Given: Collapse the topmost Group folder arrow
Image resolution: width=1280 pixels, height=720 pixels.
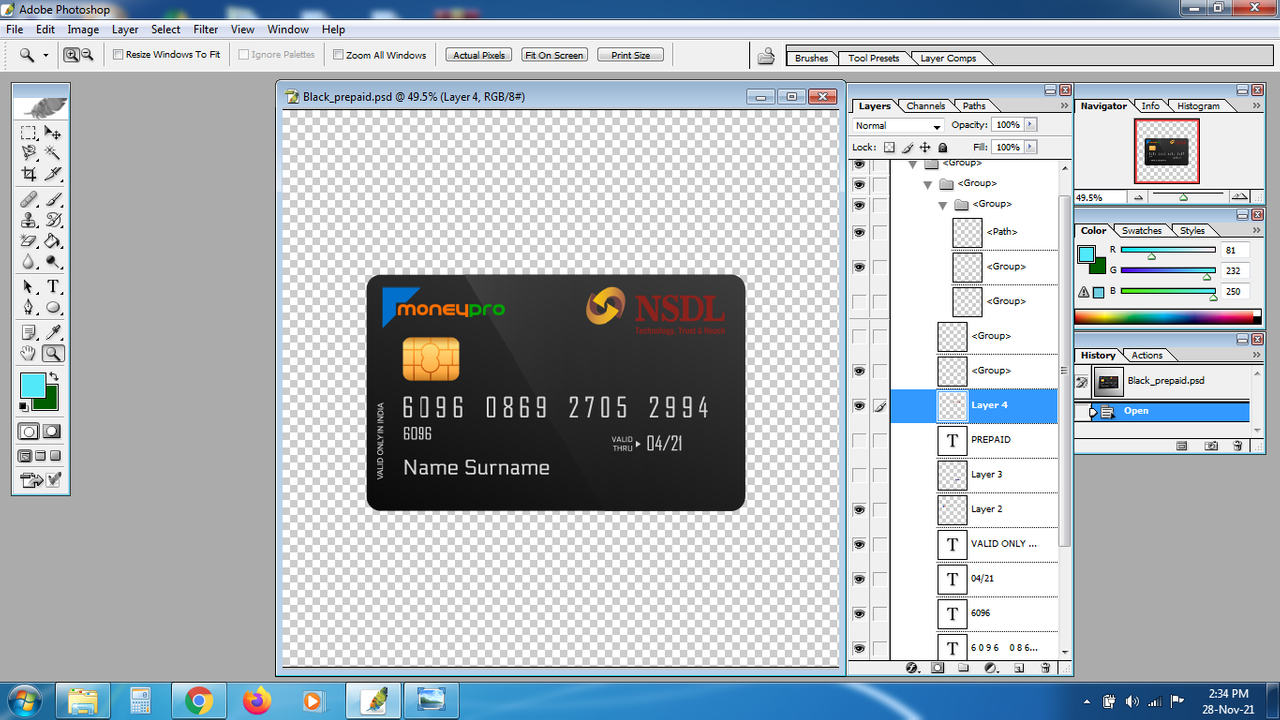Looking at the screenshot, I should point(913,164).
